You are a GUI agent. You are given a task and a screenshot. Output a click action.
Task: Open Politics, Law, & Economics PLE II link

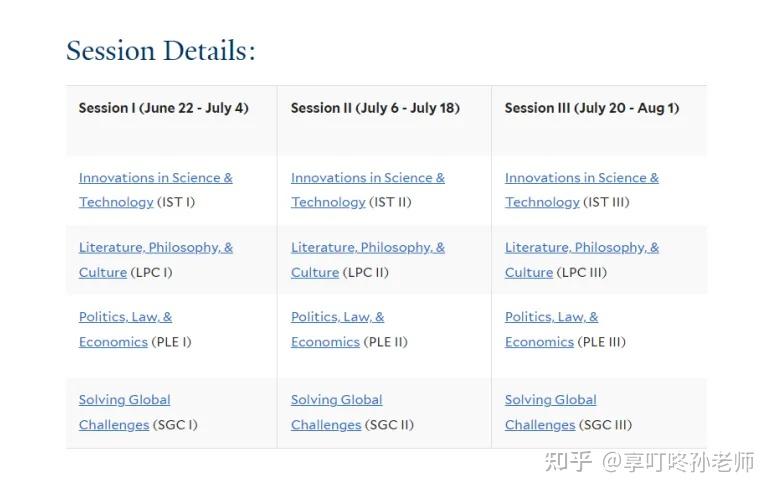coord(337,317)
